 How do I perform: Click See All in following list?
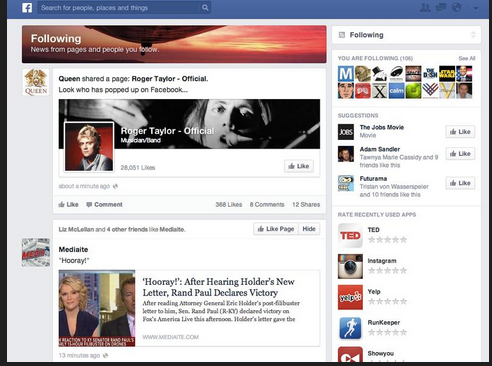(467, 58)
